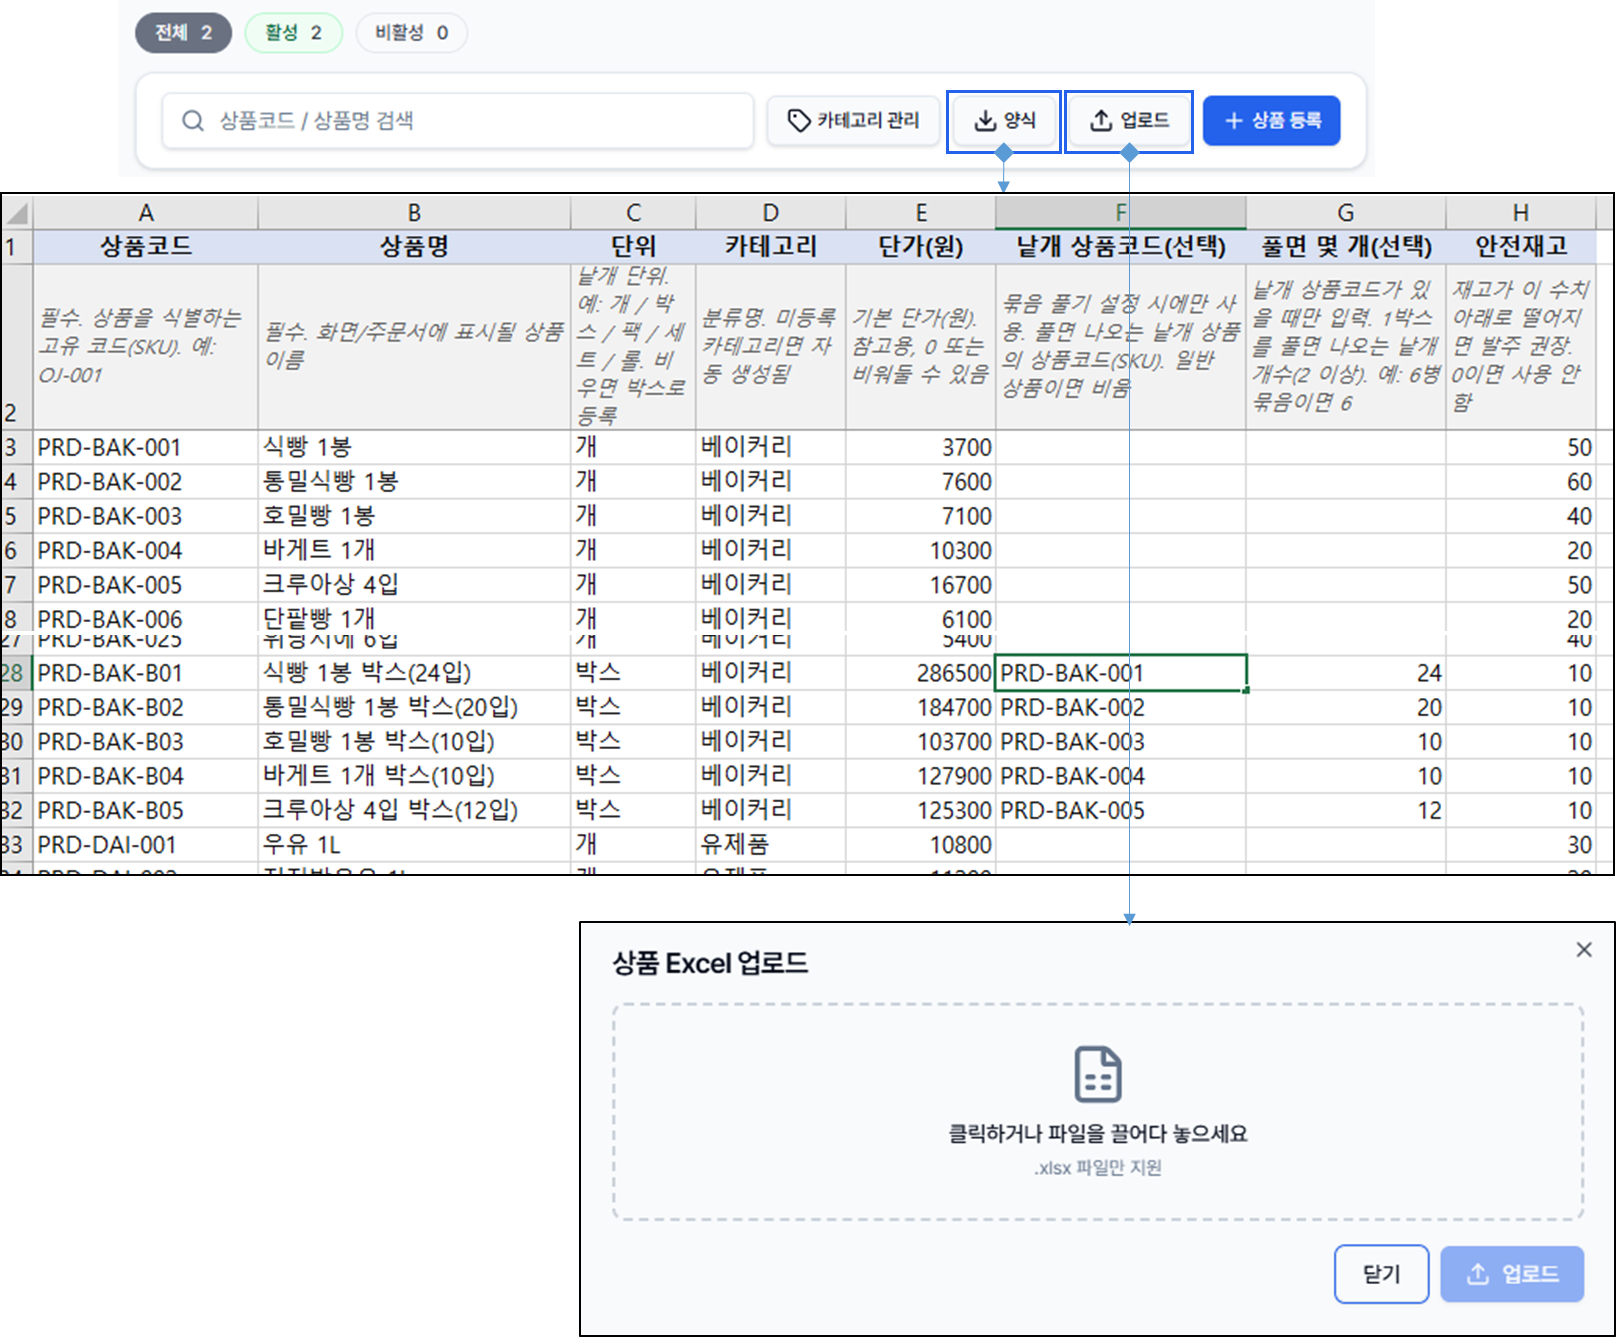1616x1337 pixels.
Task: Select cell PRD-BAK-B01
Action: point(146,673)
